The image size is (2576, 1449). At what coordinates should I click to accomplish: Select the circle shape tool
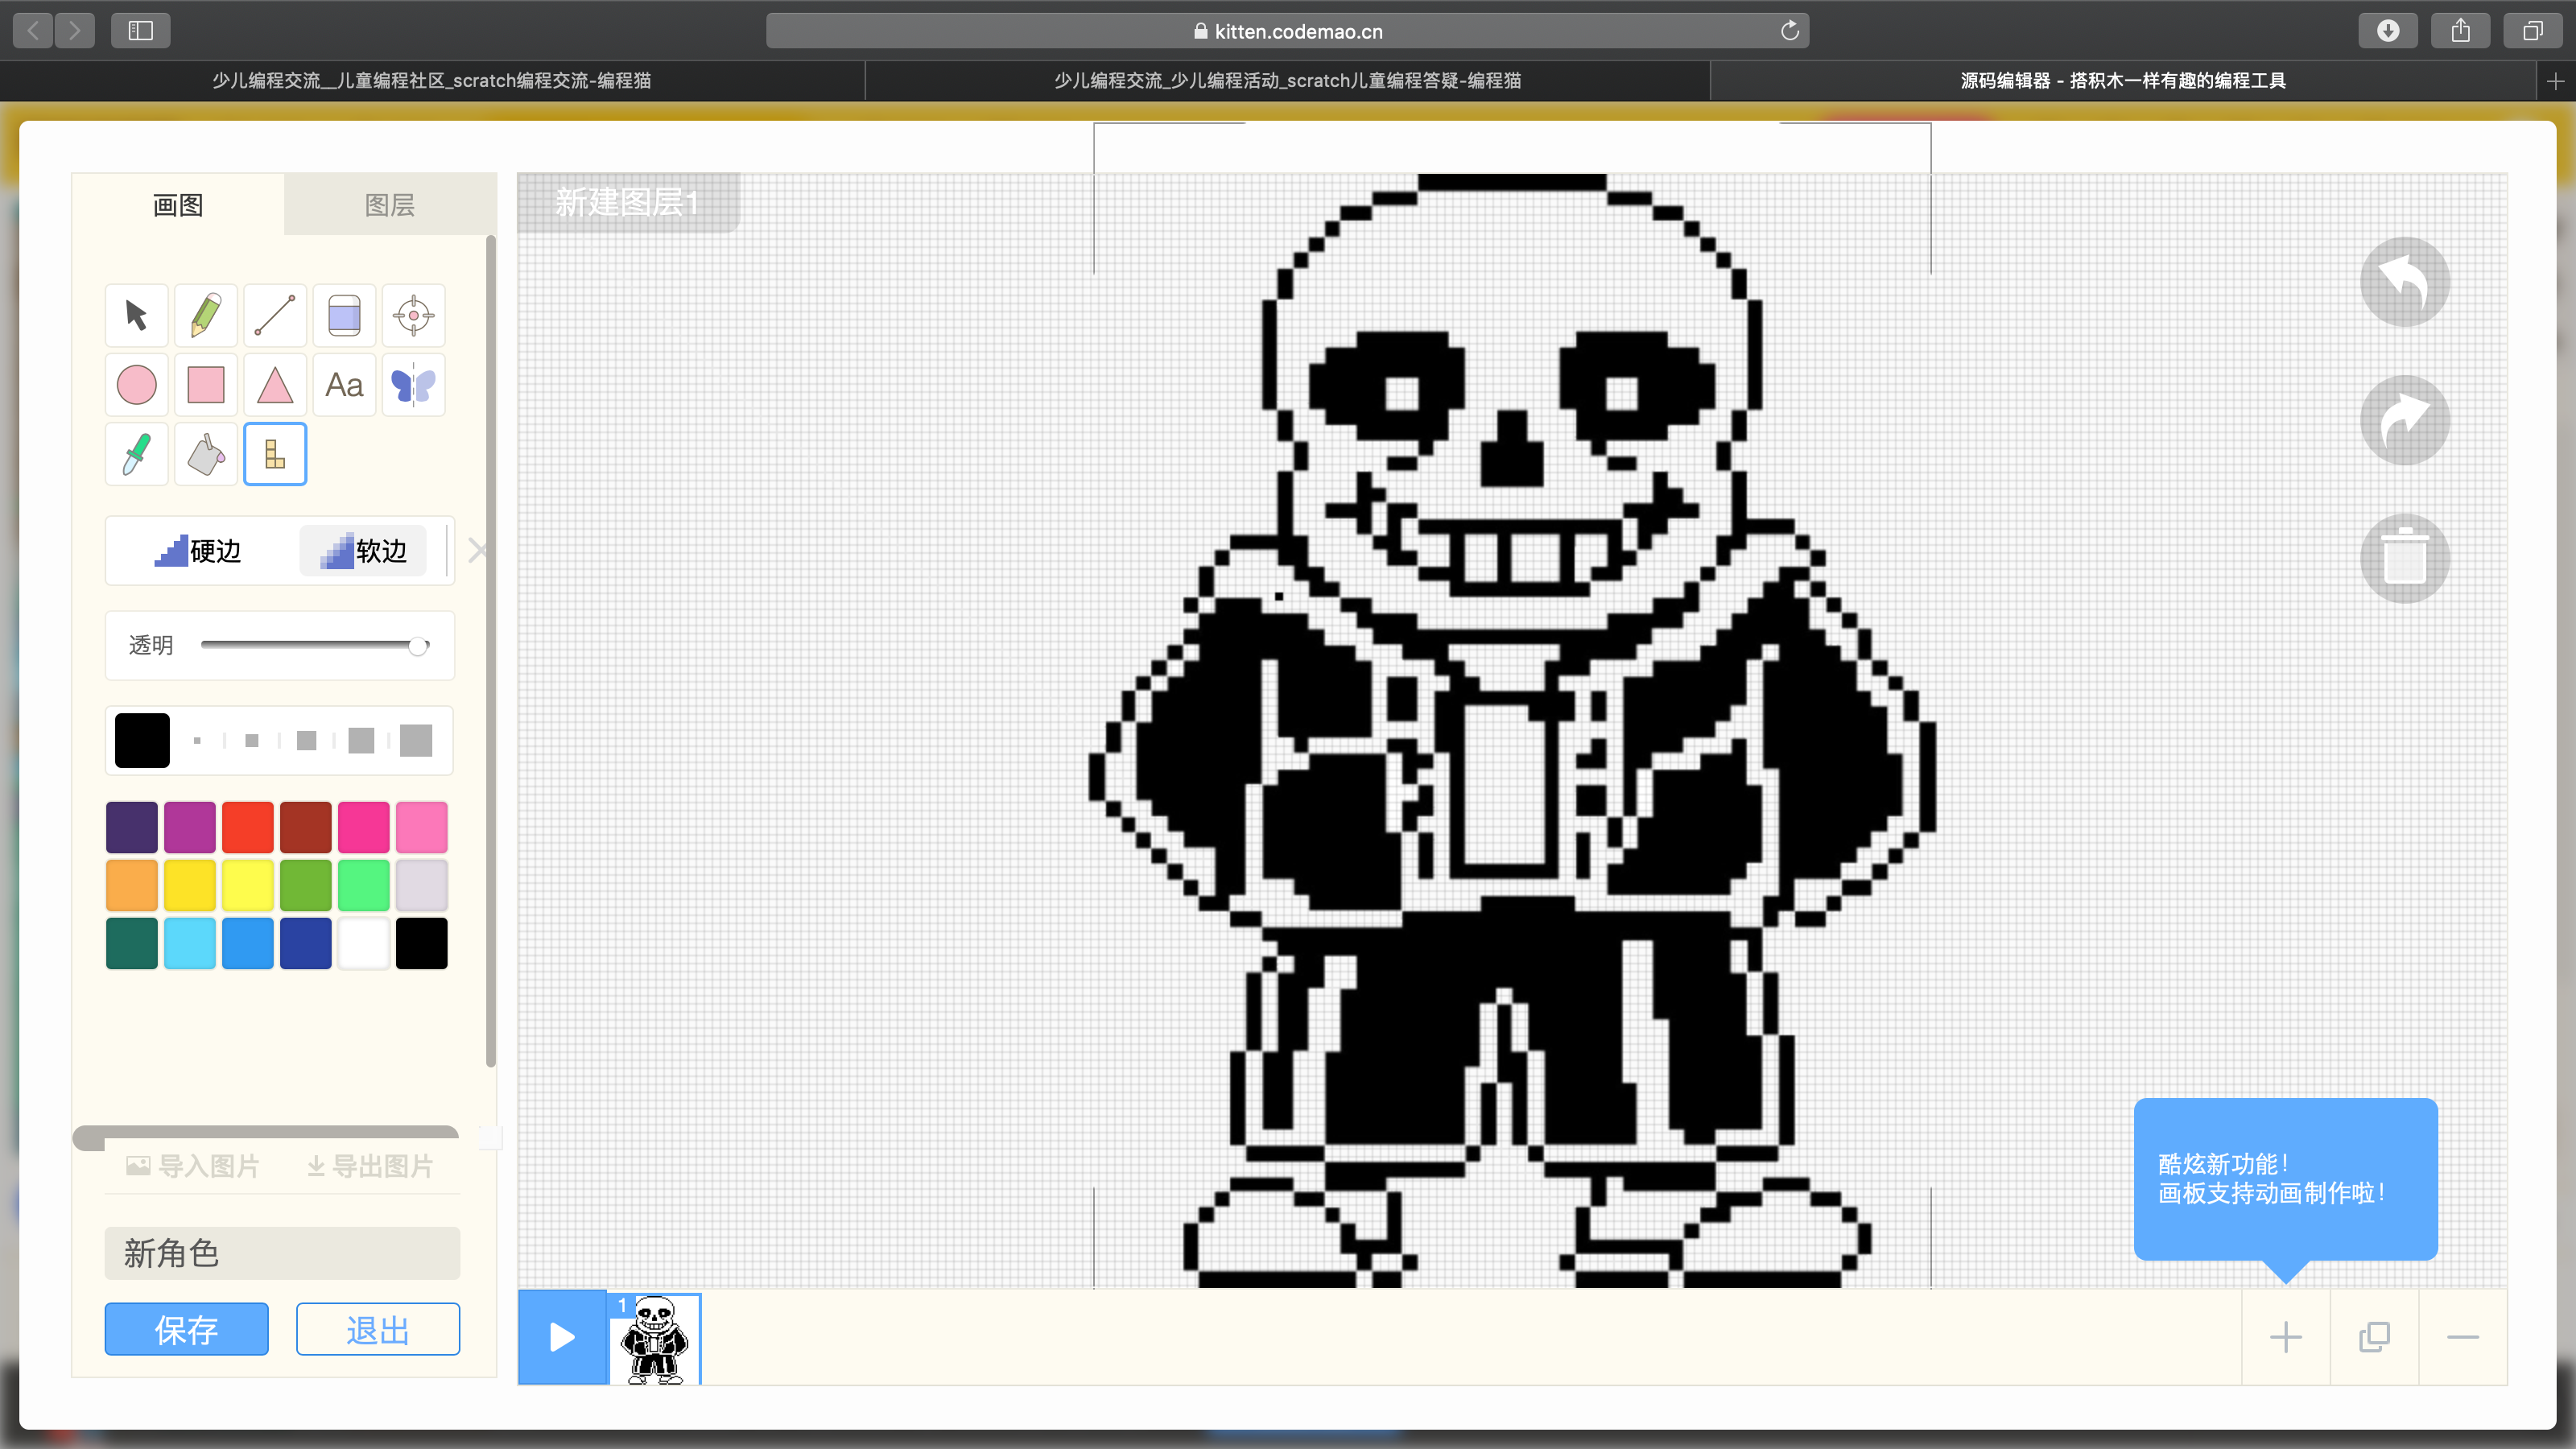136,385
